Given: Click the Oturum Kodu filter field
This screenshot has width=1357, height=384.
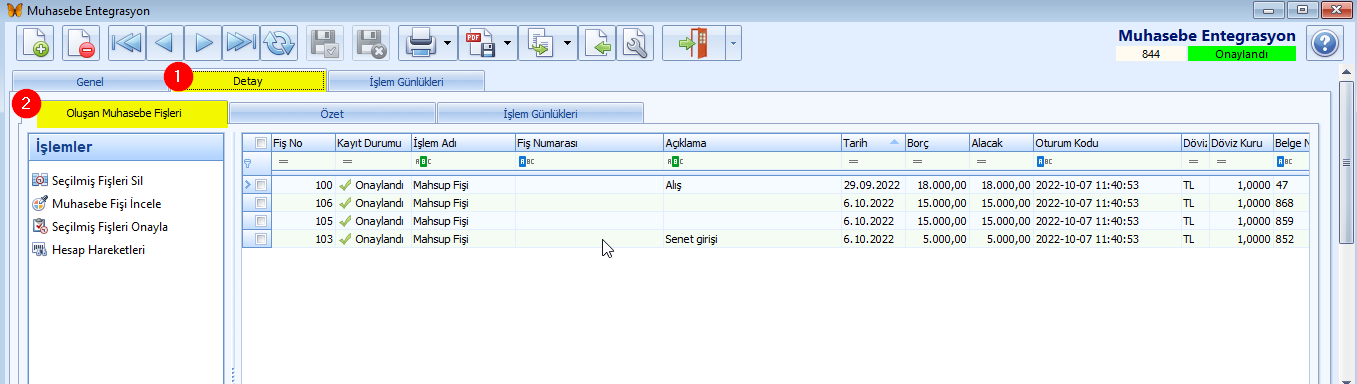Looking at the screenshot, I should [1107, 161].
